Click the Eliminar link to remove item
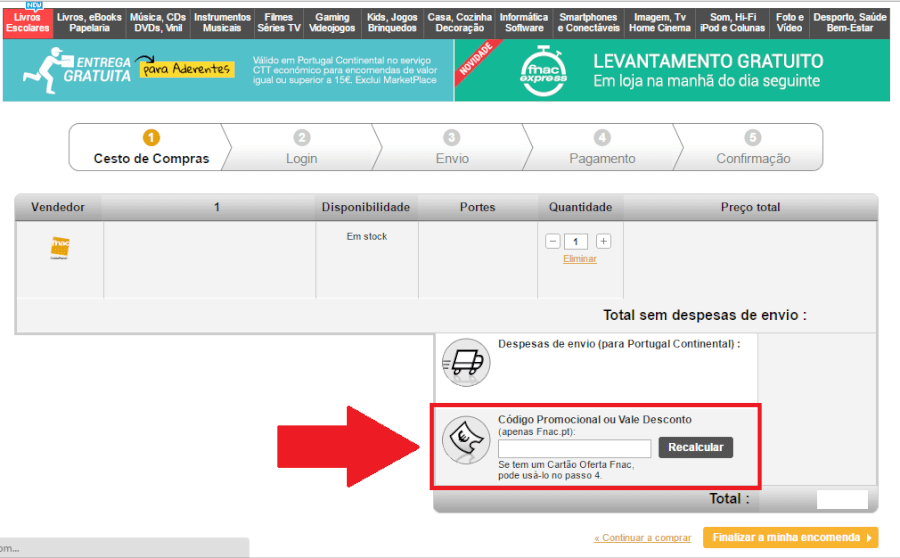Image resolution: width=900 pixels, height=558 pixels. point(580,259)
